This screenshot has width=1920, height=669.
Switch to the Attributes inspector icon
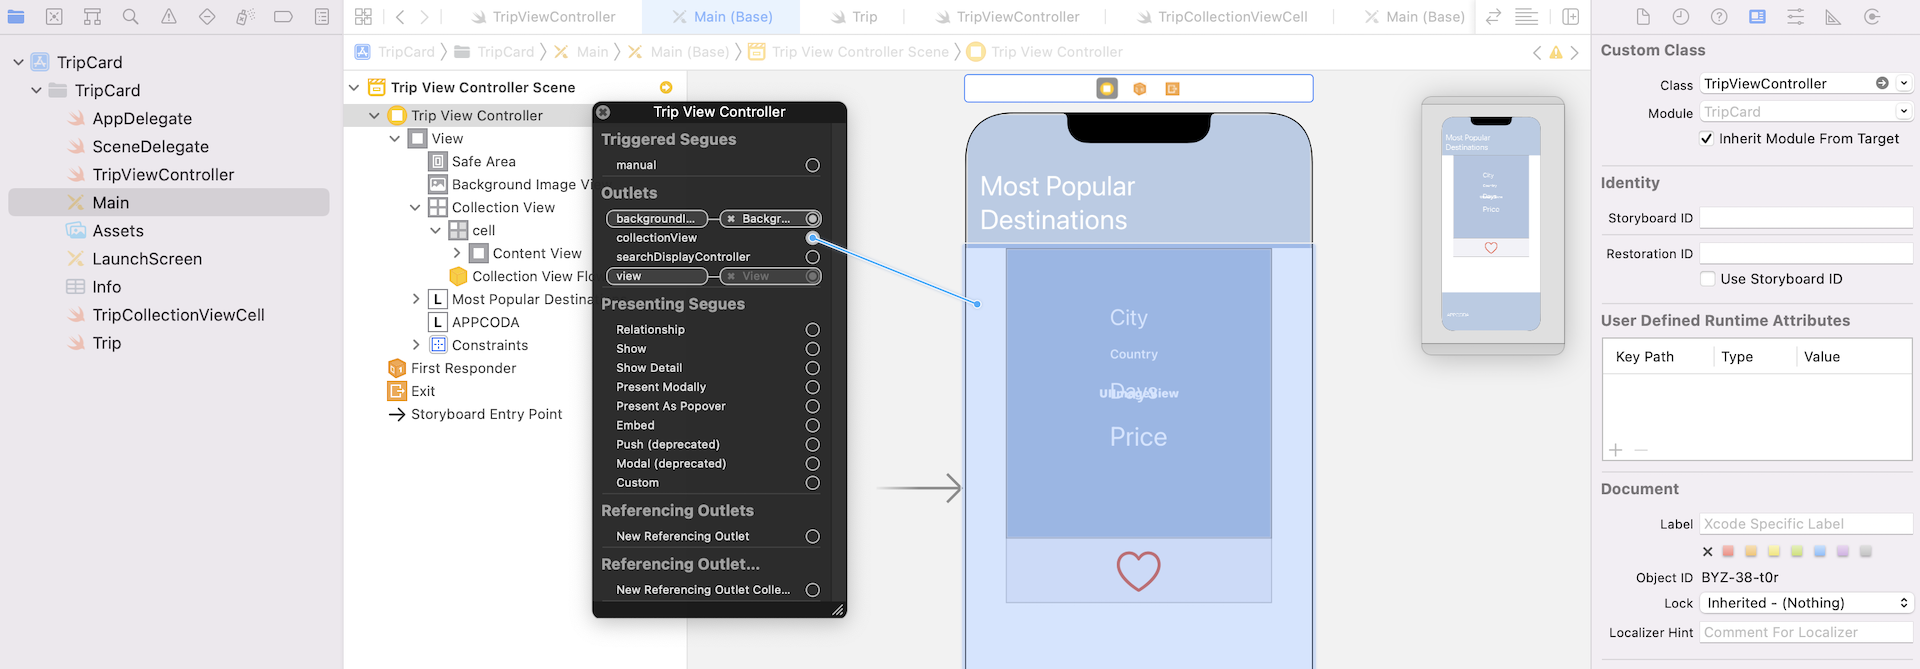(x=1795, y=17)
